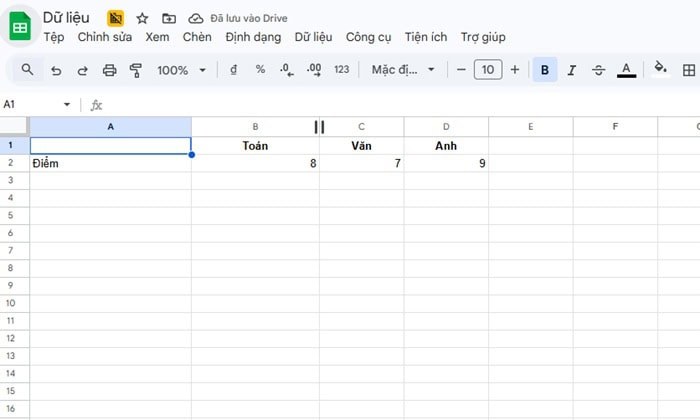
Task: Open the Định dạng menu
Action: [x=254, y=37]
